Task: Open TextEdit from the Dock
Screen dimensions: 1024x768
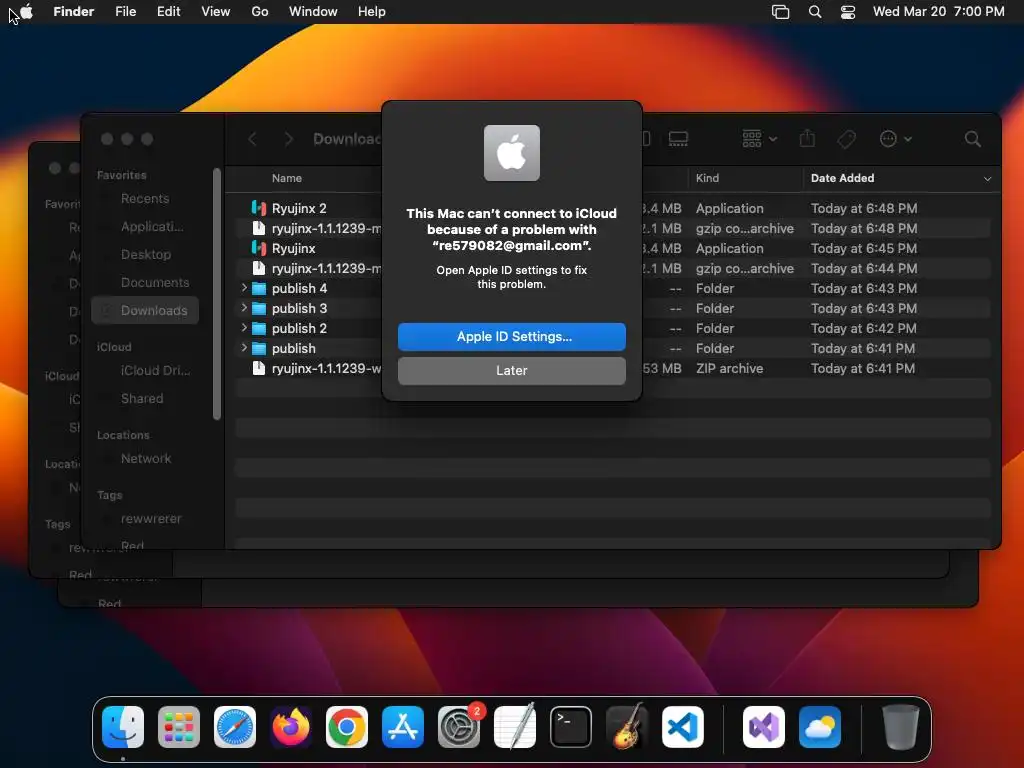Action: click(515, 727)
